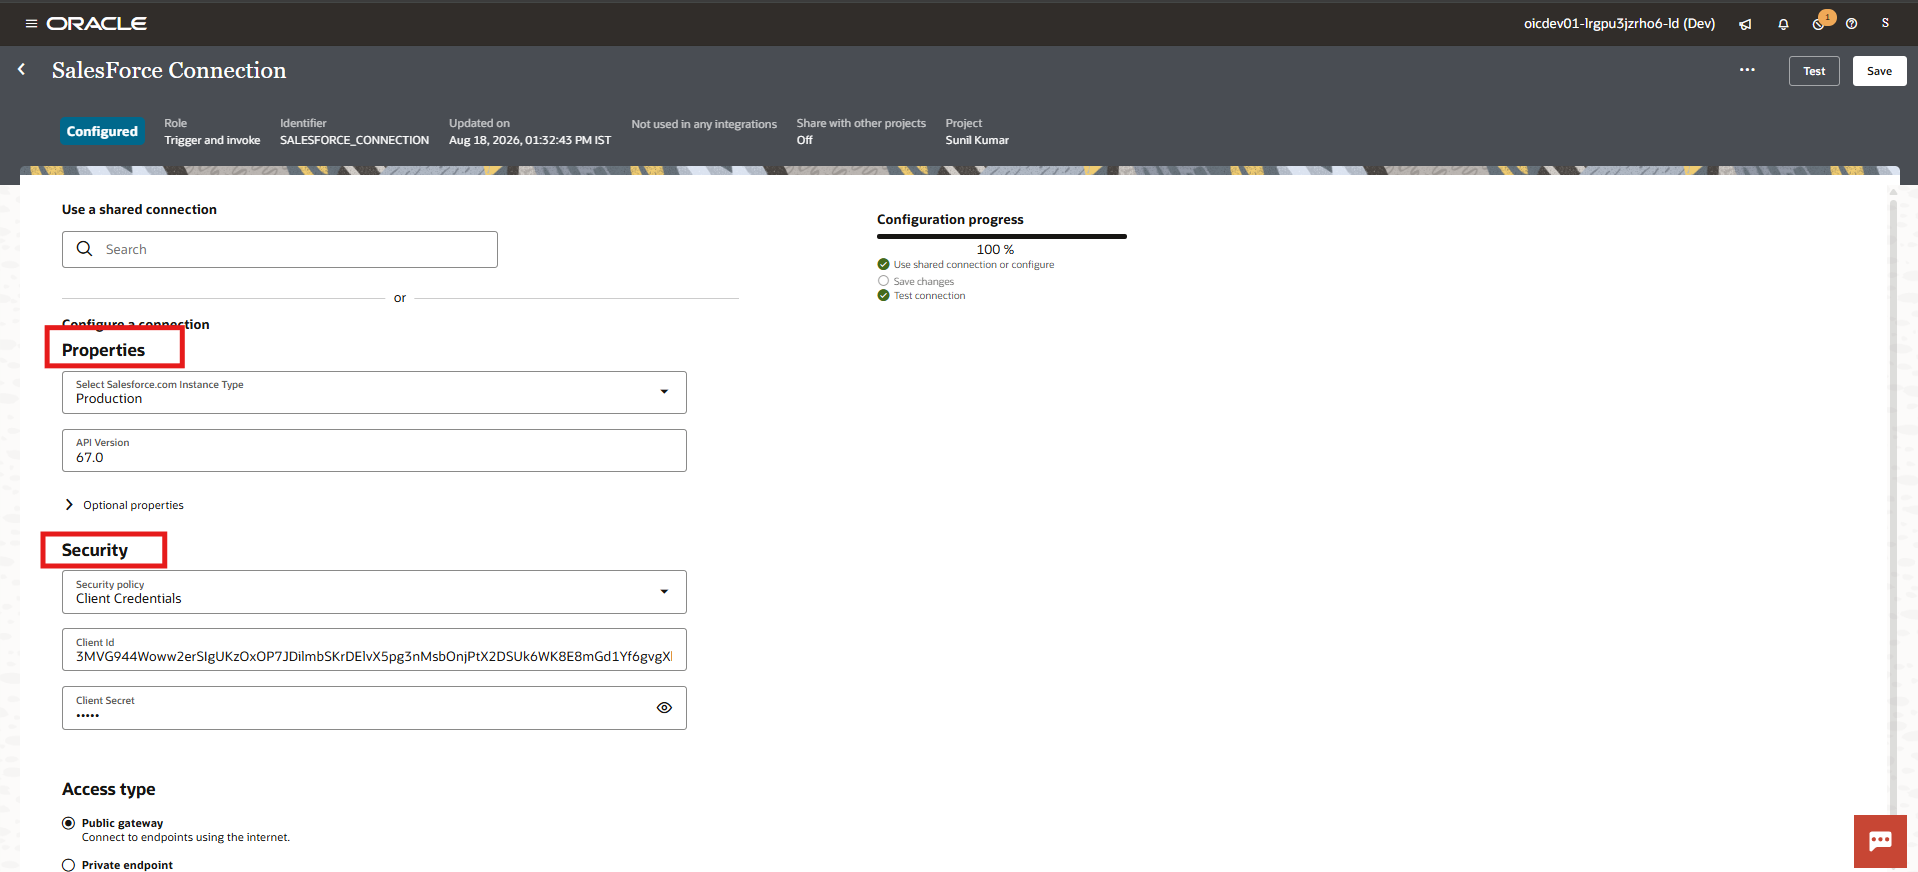Click the 100 % progress value
The image size is (1918, 872).
(995, 249)
